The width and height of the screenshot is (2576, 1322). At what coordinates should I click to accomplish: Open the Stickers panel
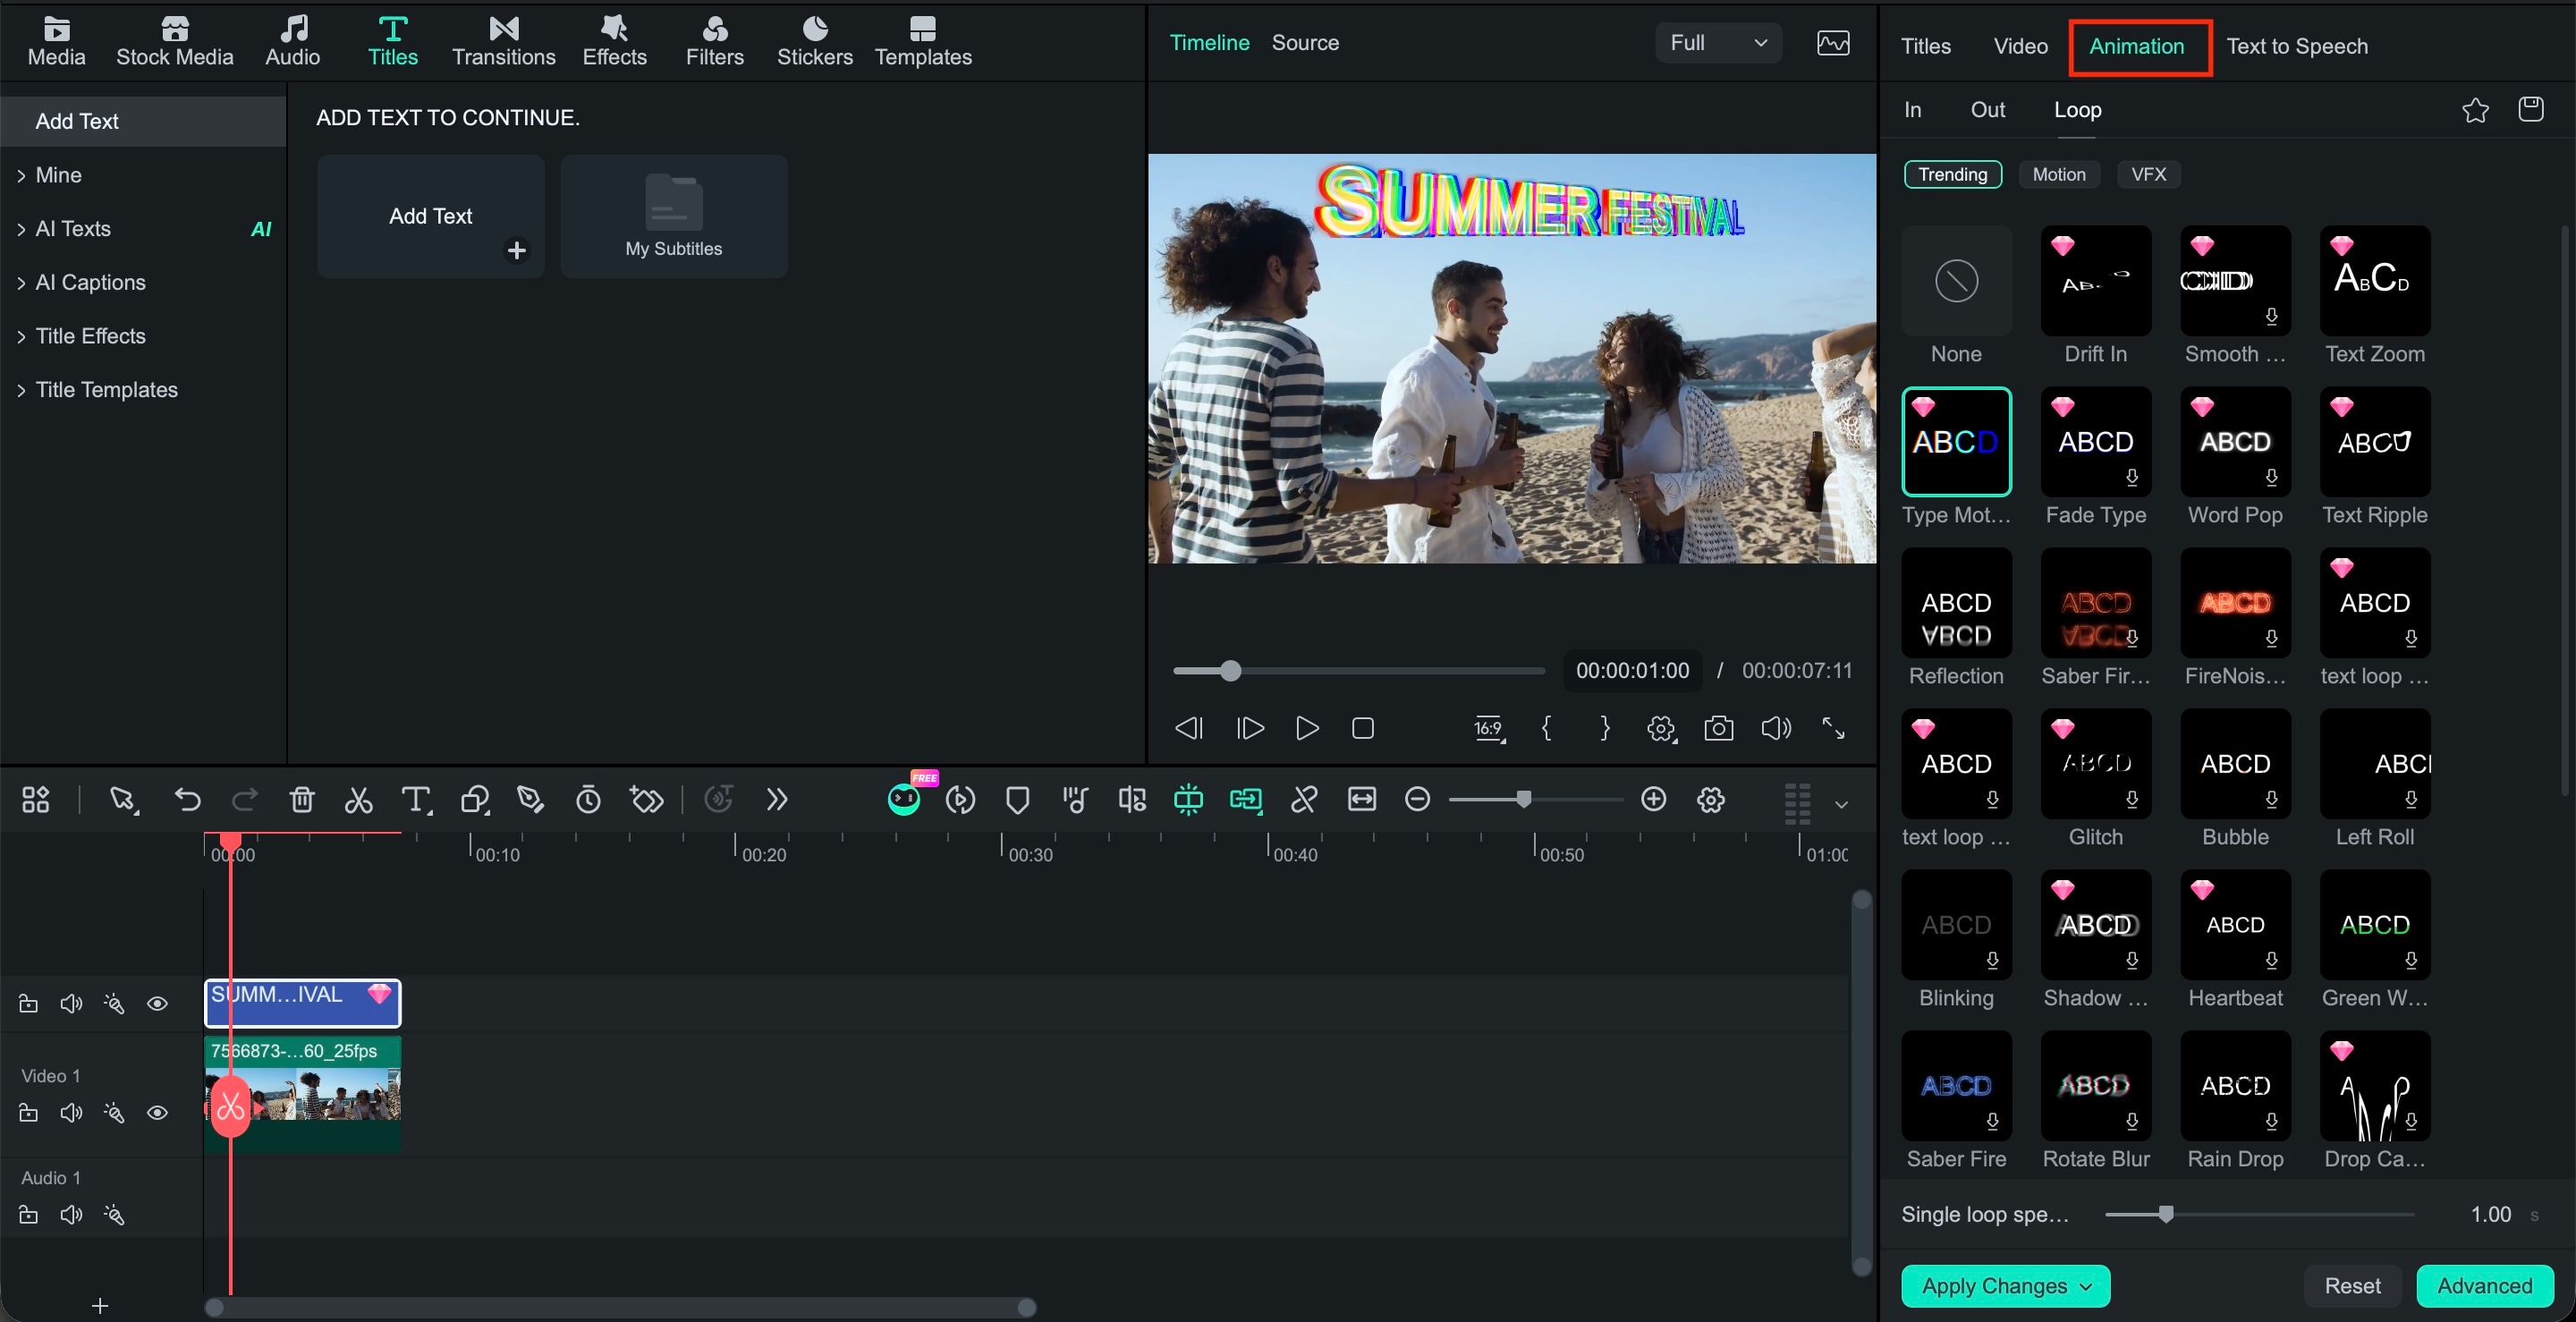point(815,42)
